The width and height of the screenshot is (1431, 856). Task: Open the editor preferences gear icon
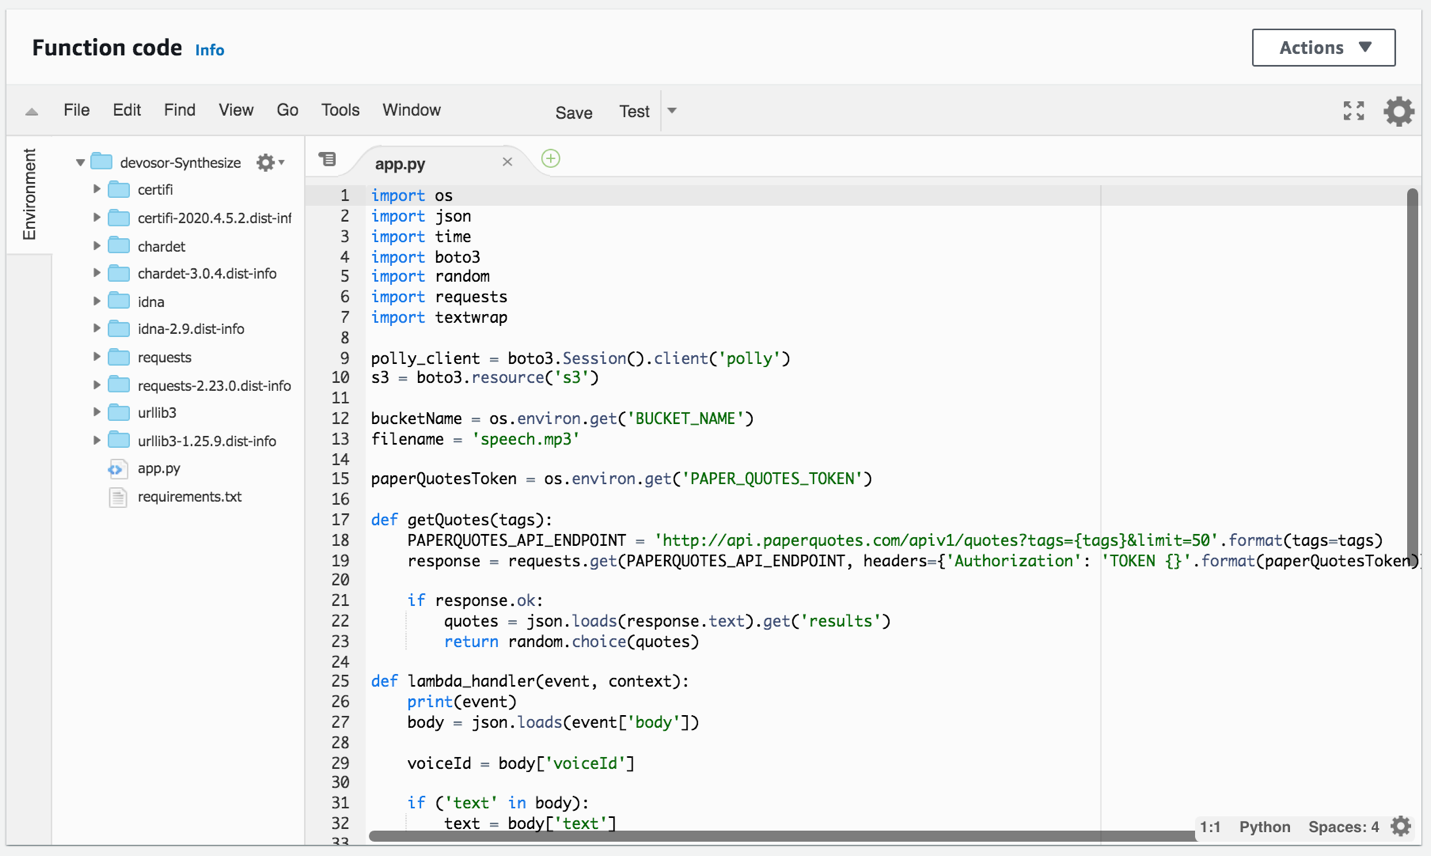[x=1398, y=111]
